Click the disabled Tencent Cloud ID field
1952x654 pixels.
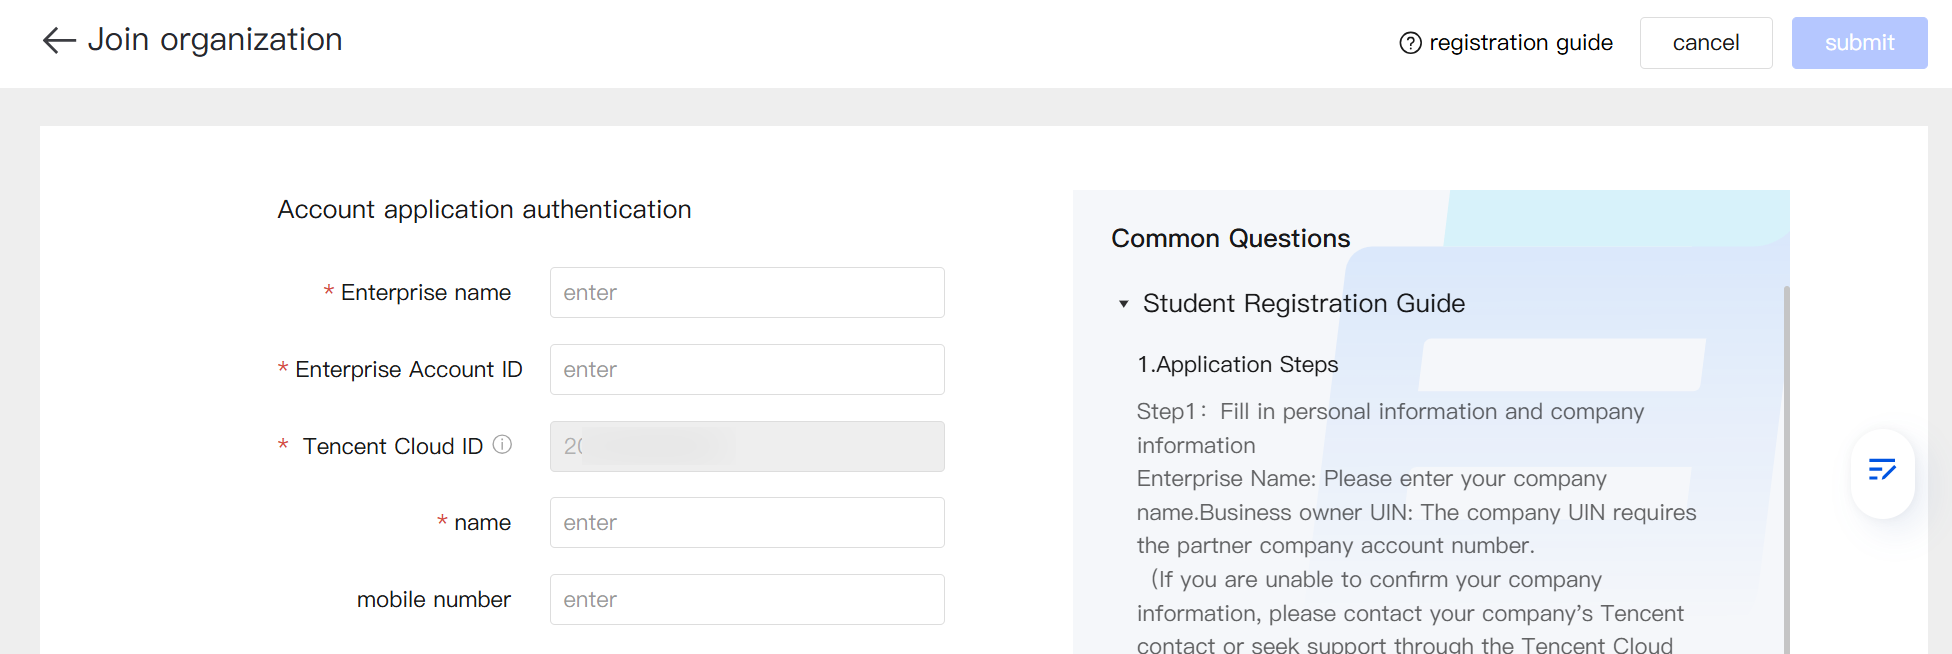pos(746,447)
